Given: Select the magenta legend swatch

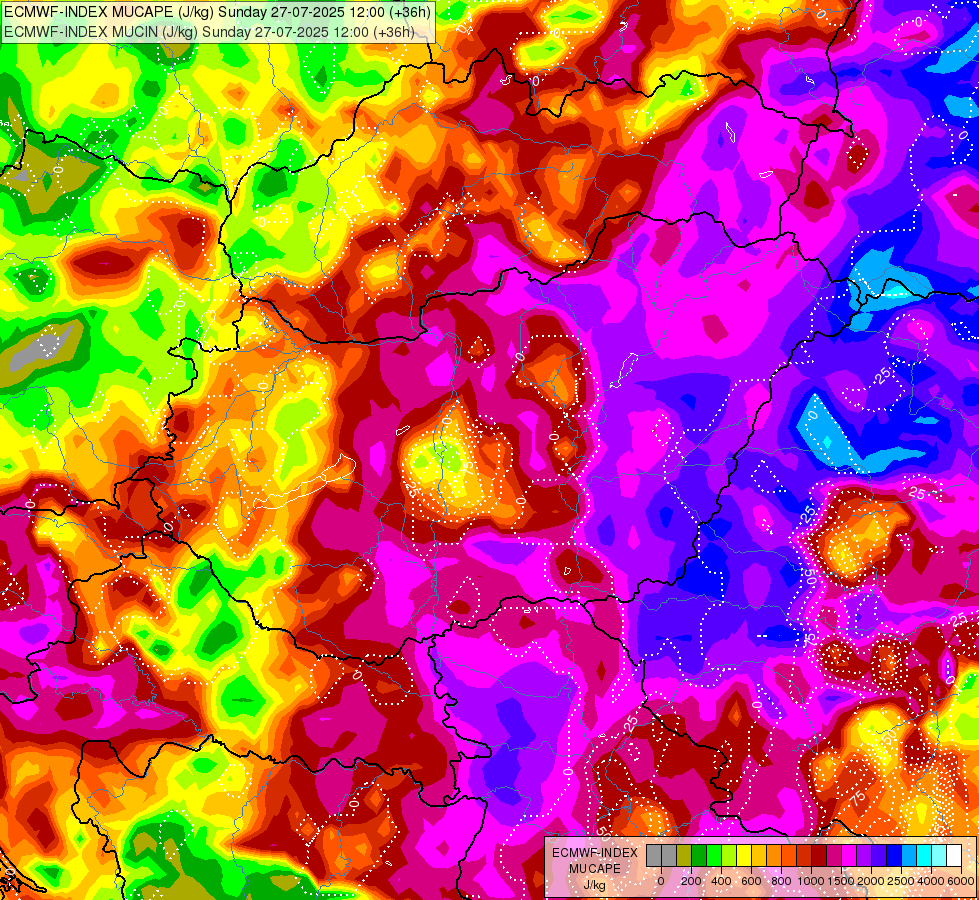Looking at the screenshot, I should click(x=850, y=856).
